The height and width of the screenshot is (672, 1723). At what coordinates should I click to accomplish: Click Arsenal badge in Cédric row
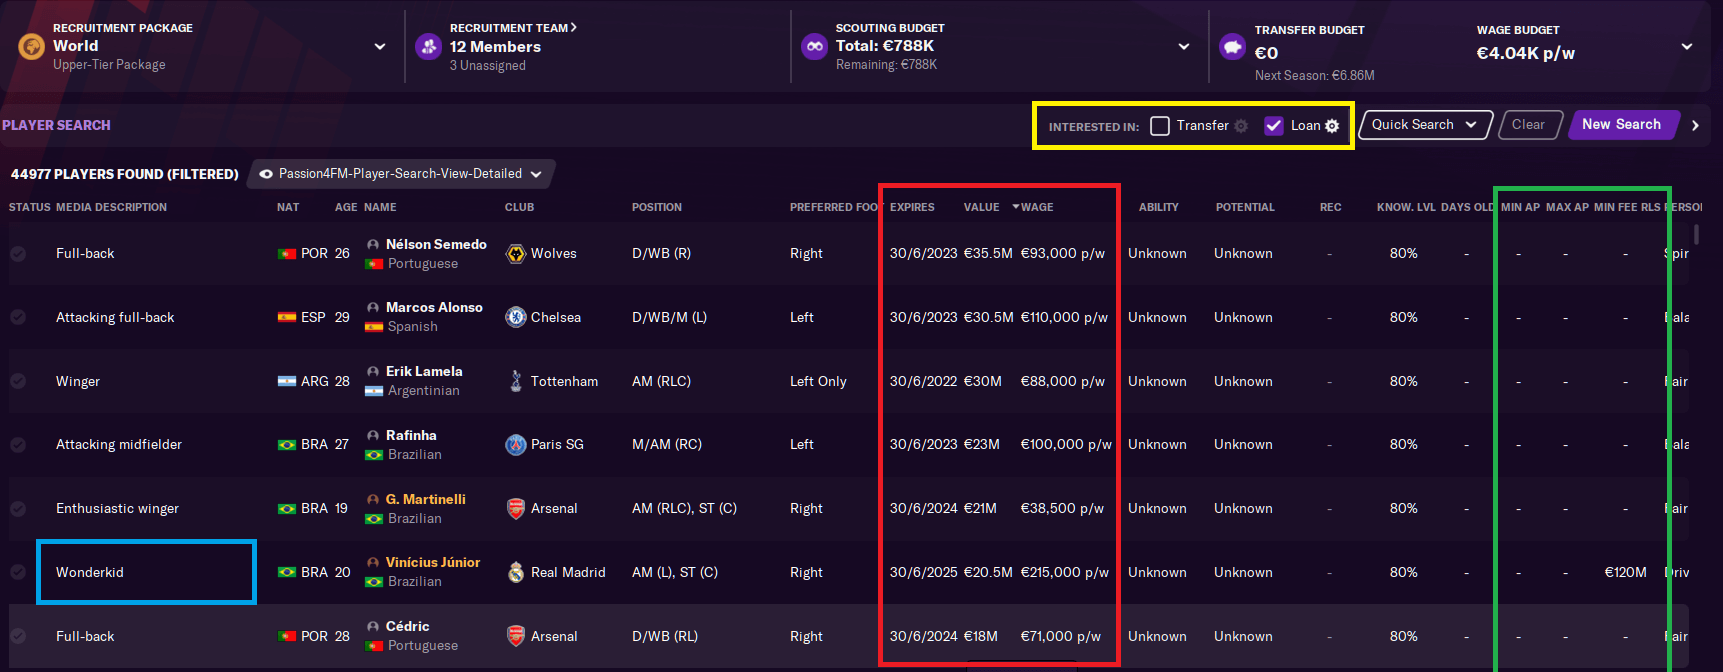[x=516, y=636]
